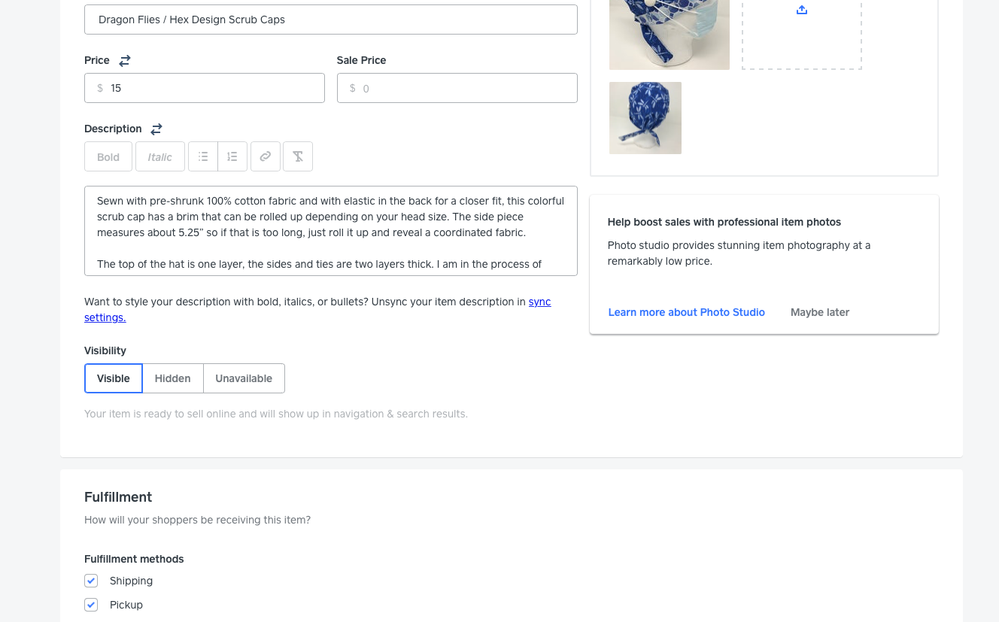This screenshot has width=999, height=622.
Task: Click the clear formatting icon
Action: coord(298,157)
